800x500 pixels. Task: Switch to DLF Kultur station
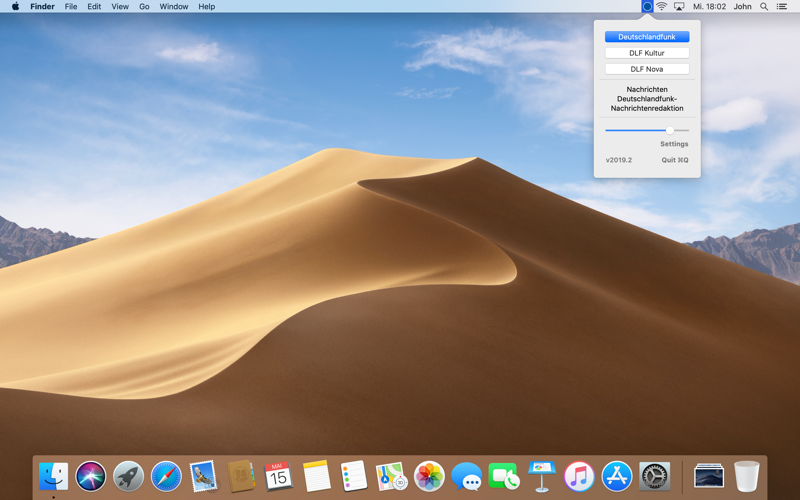click(647, 53)
